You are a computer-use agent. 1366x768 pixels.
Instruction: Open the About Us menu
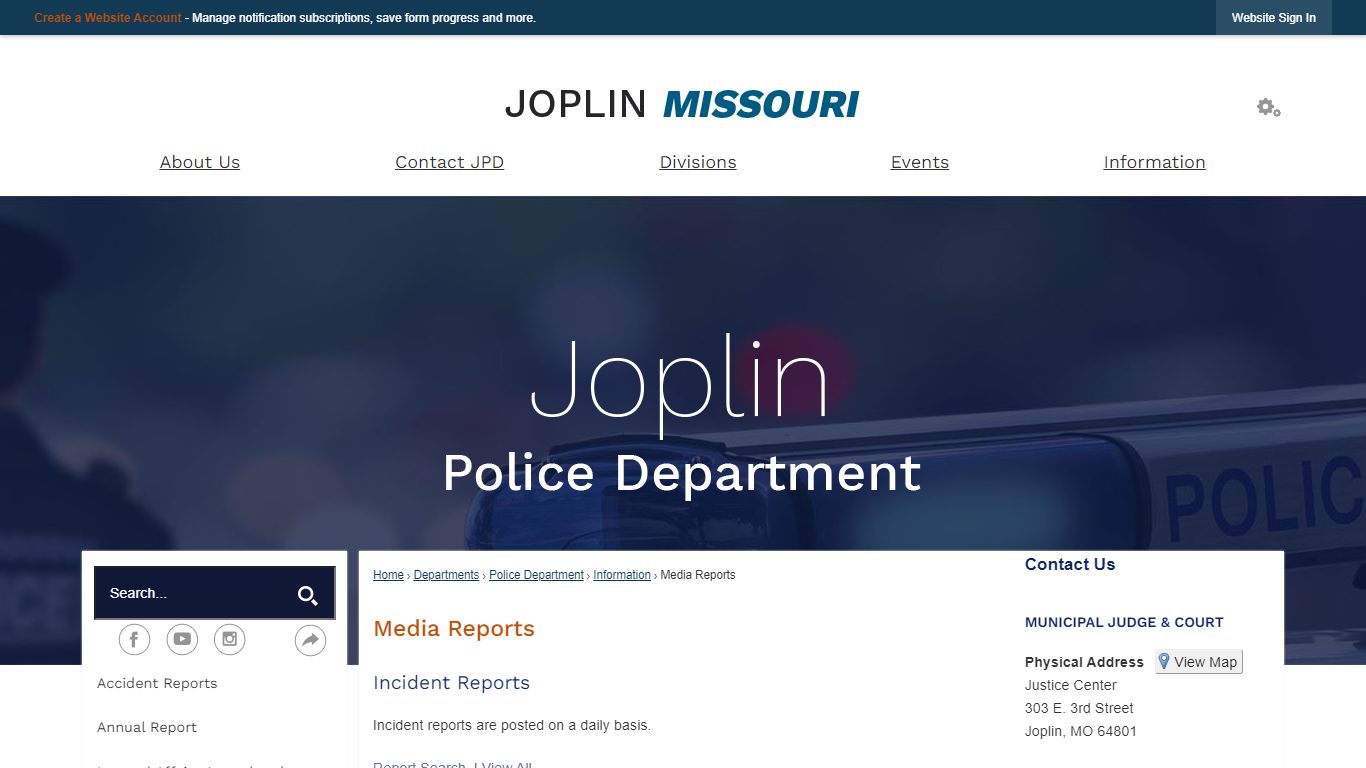pos(200,162)
